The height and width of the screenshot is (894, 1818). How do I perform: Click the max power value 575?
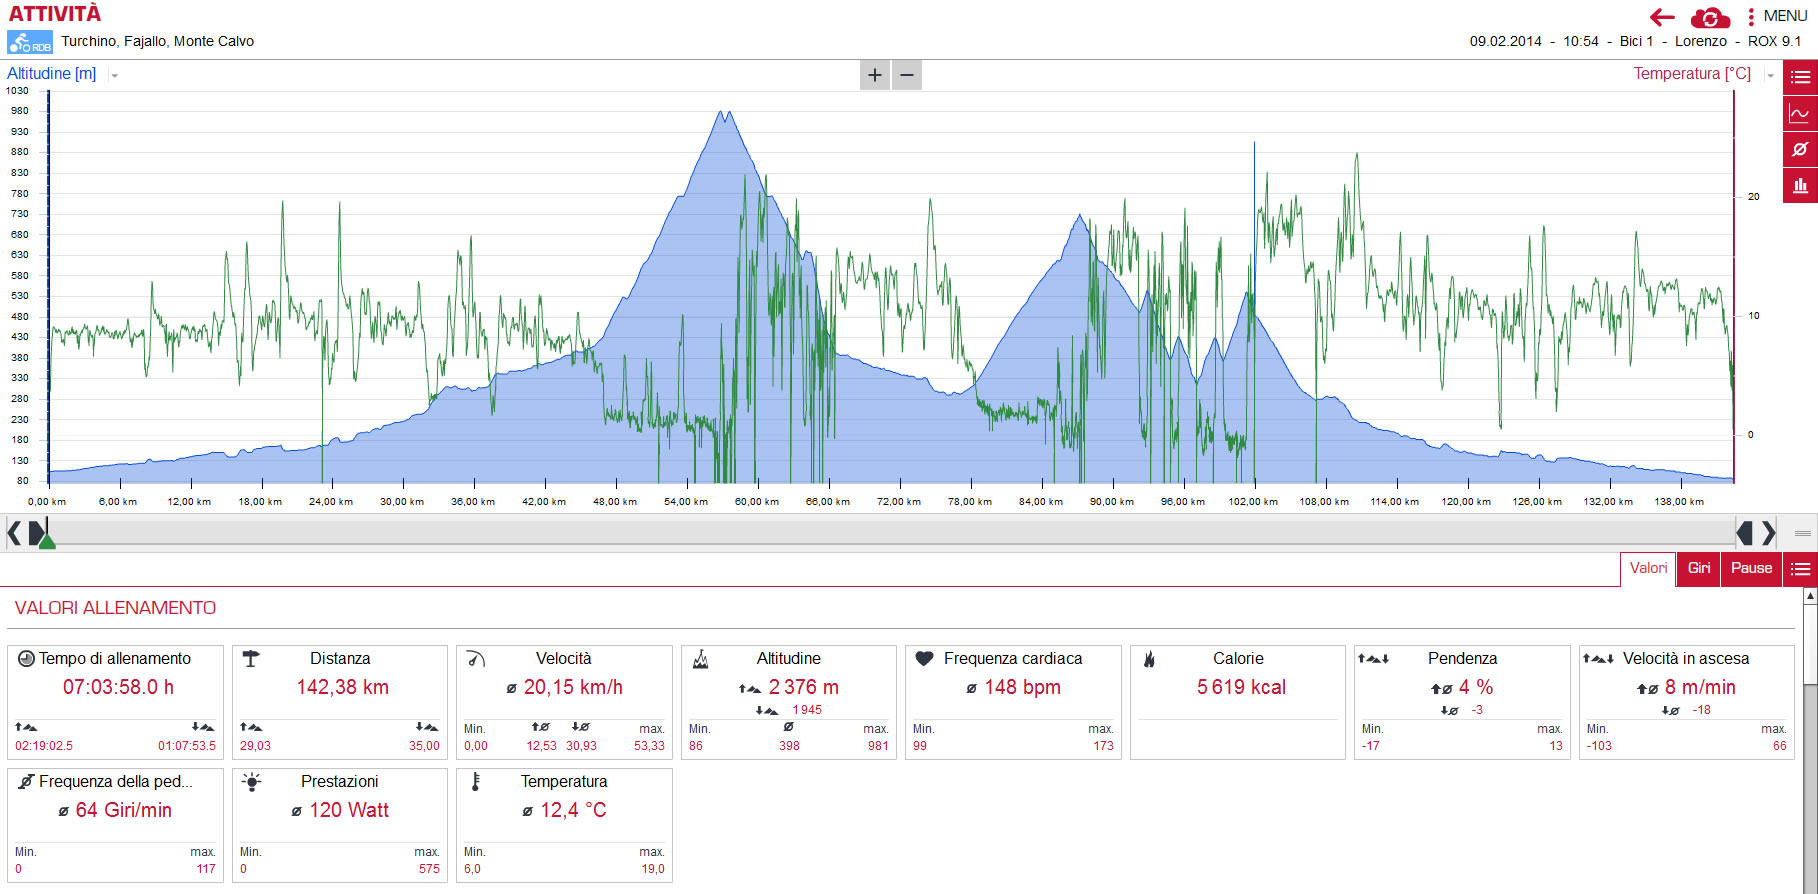(x=429, y=869)
